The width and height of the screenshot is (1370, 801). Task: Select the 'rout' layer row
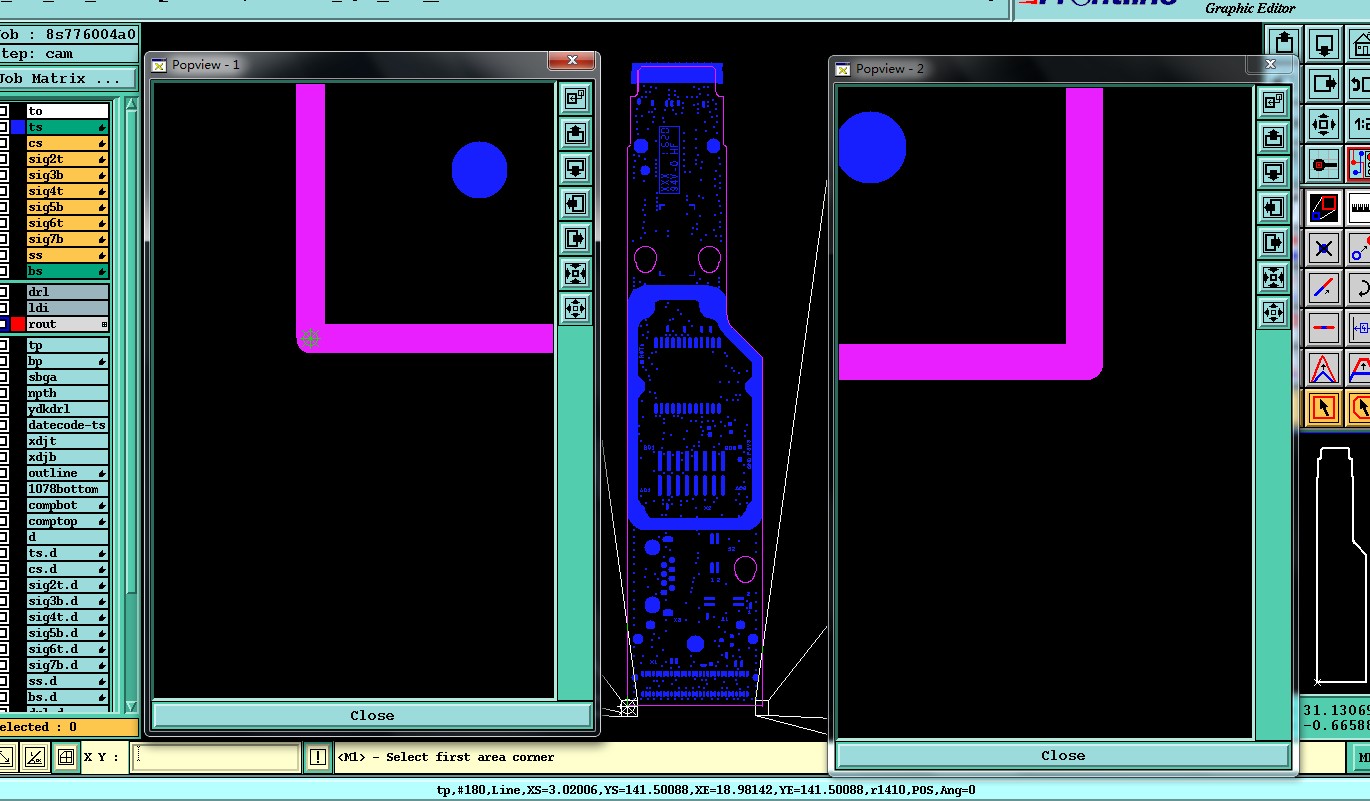(67, 324)
